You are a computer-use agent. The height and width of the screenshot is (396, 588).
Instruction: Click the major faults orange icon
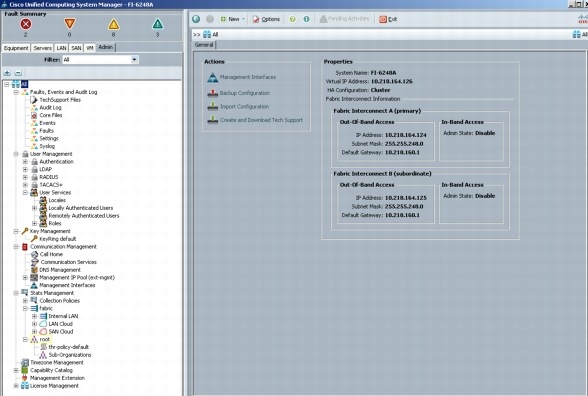pos(70,24)
